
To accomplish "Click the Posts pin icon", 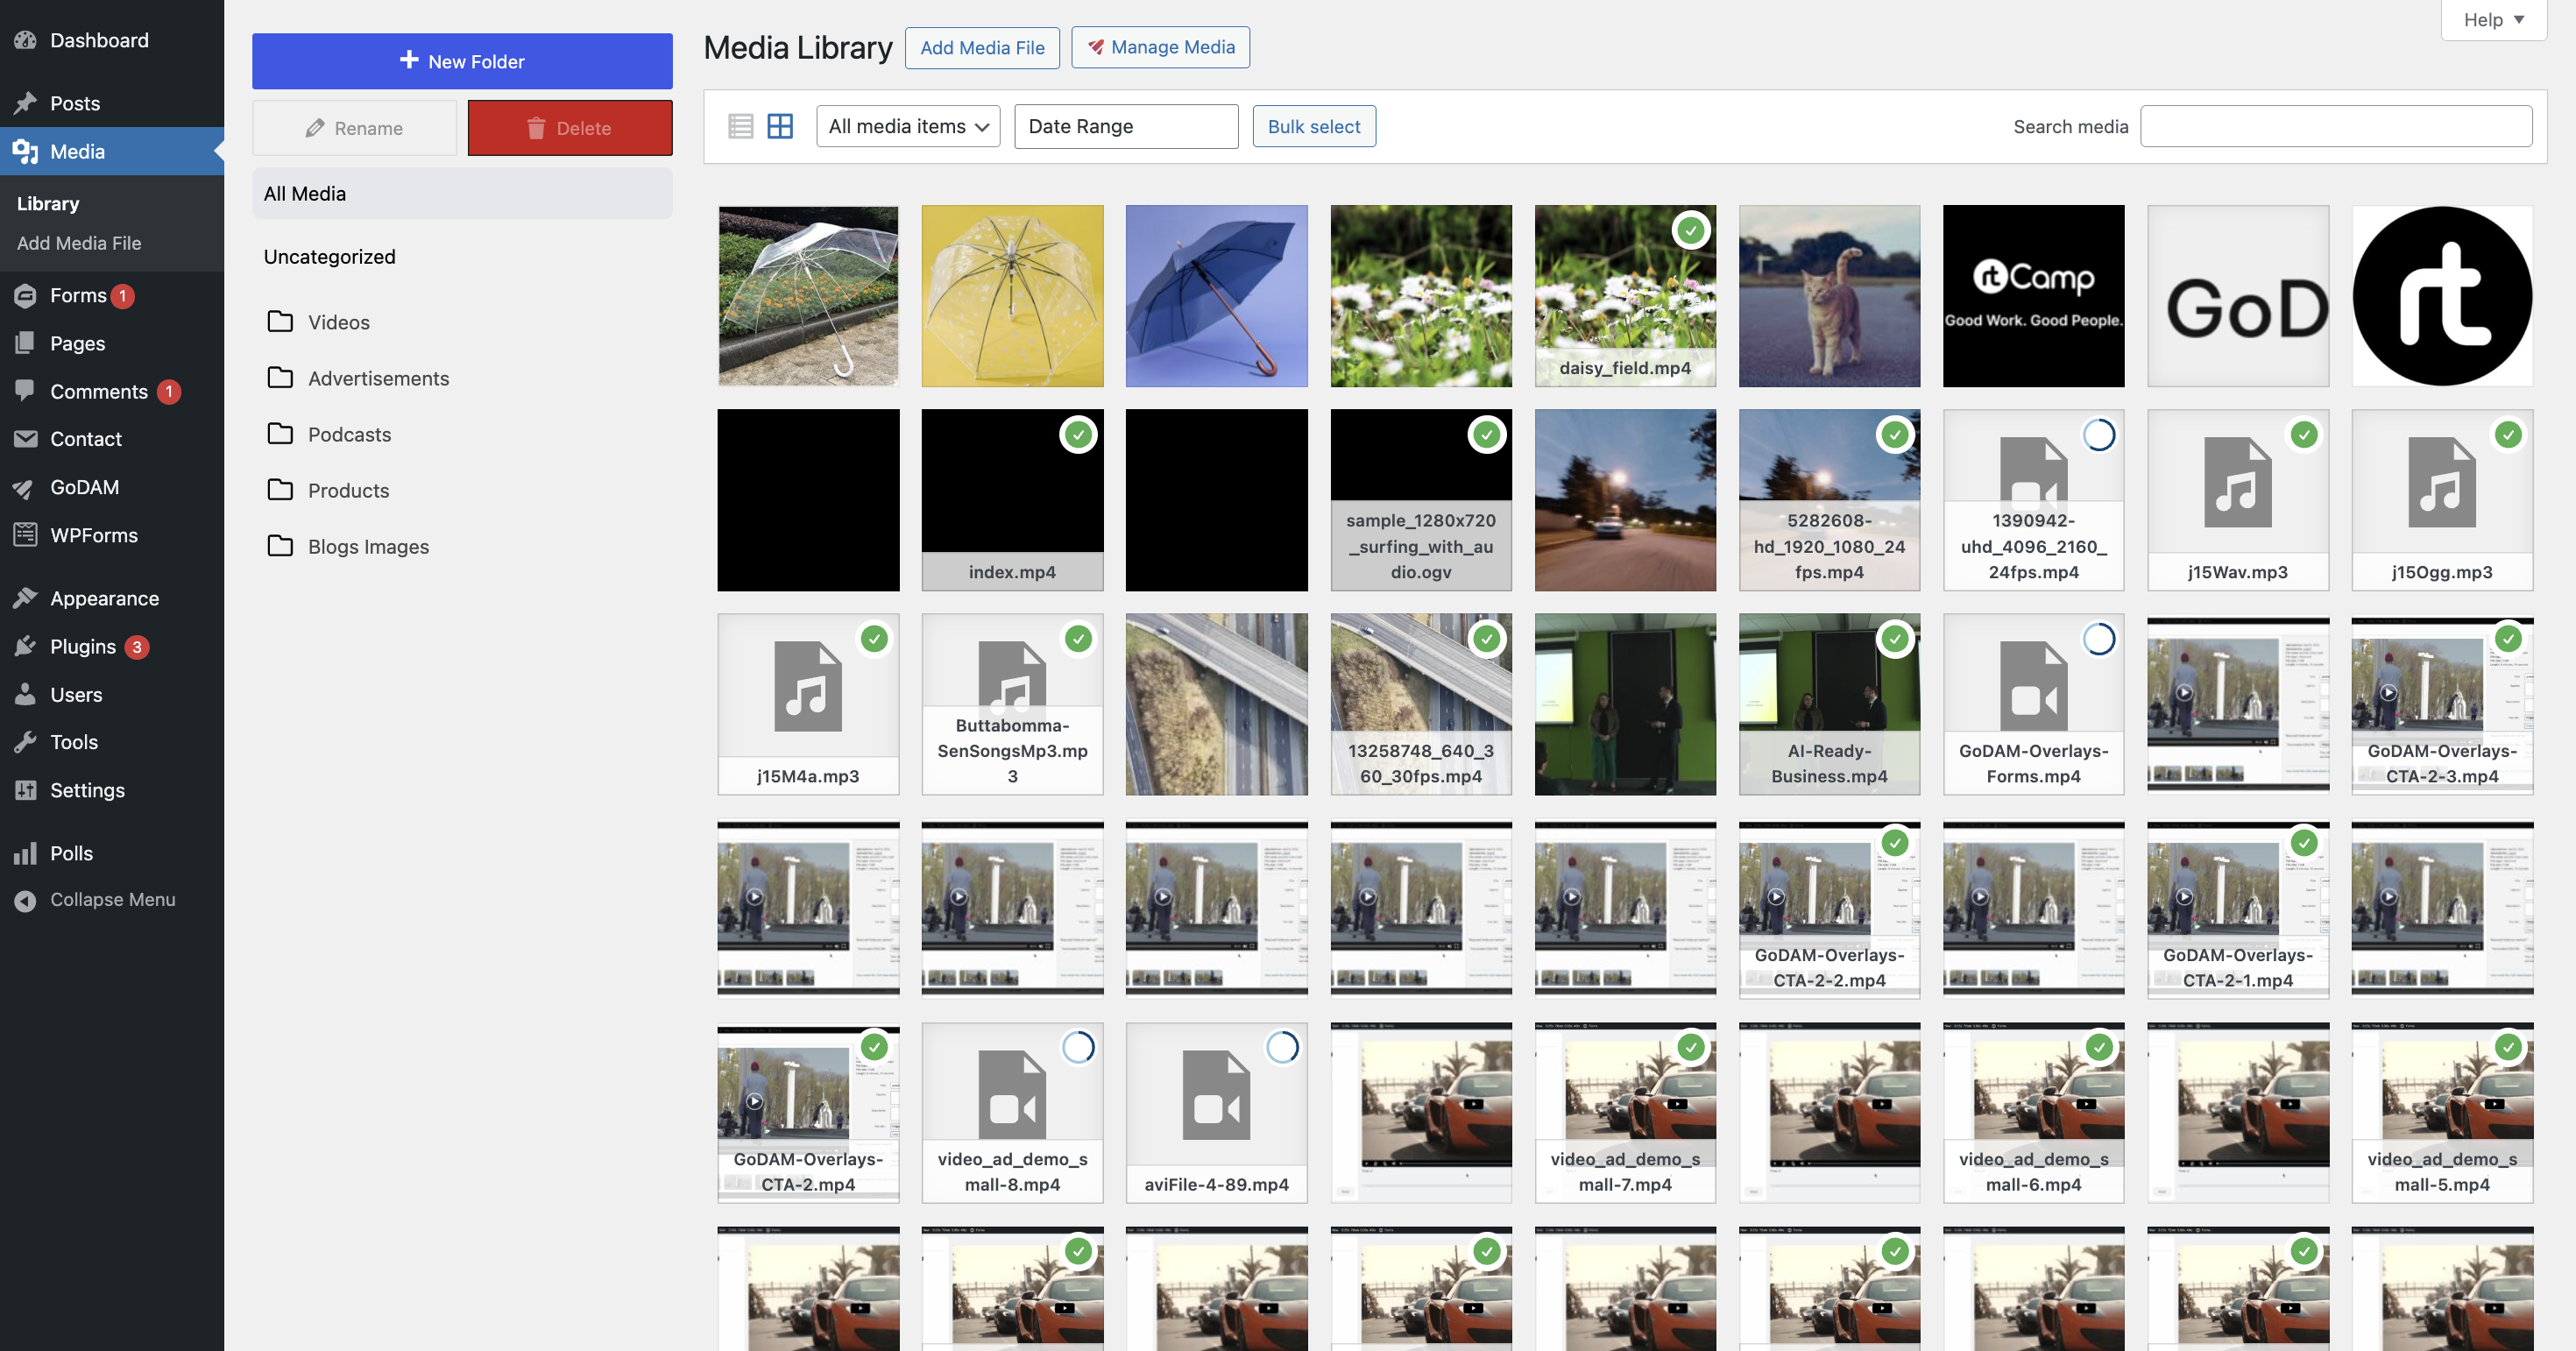I will pyautogui.click(x=25, y=103).
